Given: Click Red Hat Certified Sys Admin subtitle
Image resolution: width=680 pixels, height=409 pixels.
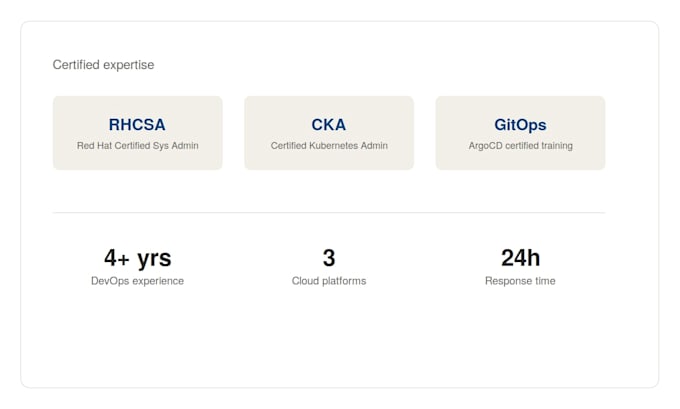Looking at the screenshot, I should (x=137, y=146).
